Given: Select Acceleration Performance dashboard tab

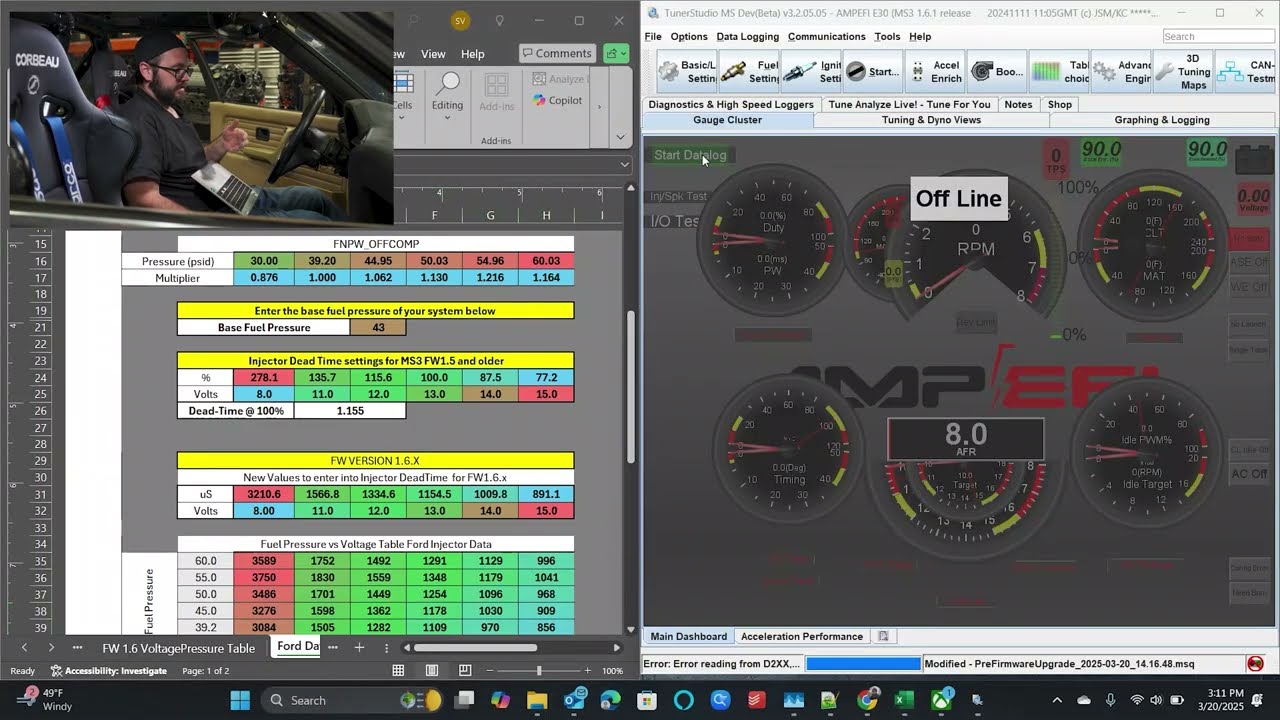Looking at the screenshot, I should (x=802, y=636).
